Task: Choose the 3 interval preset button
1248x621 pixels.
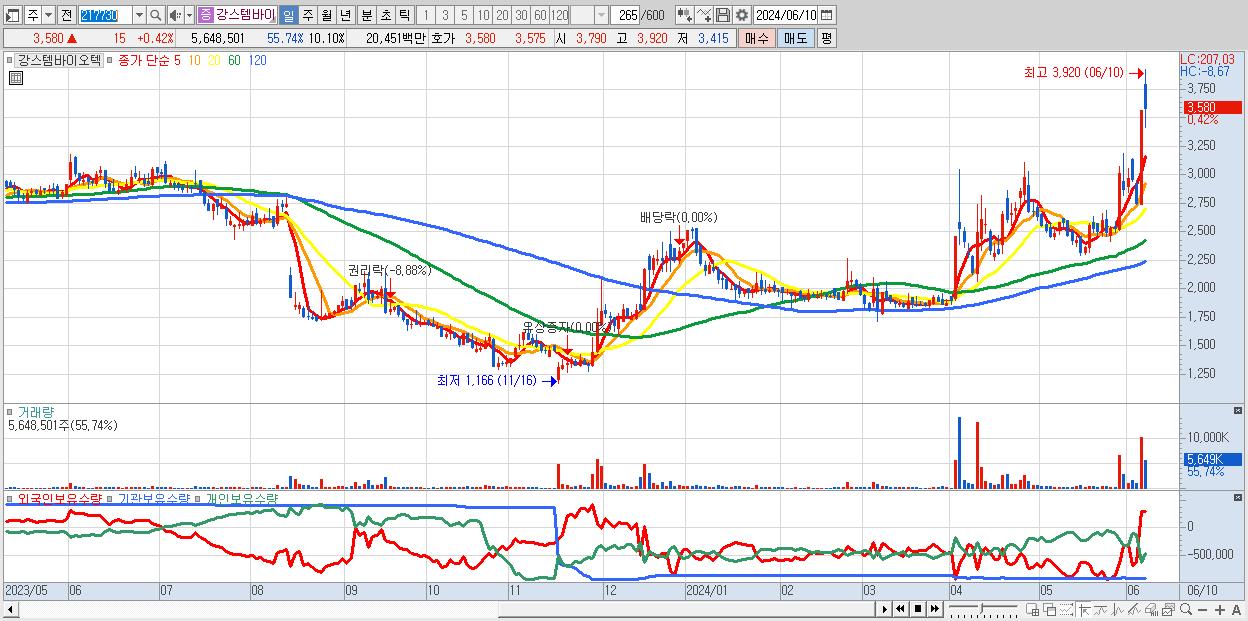Action: click(x=445, y=15)
